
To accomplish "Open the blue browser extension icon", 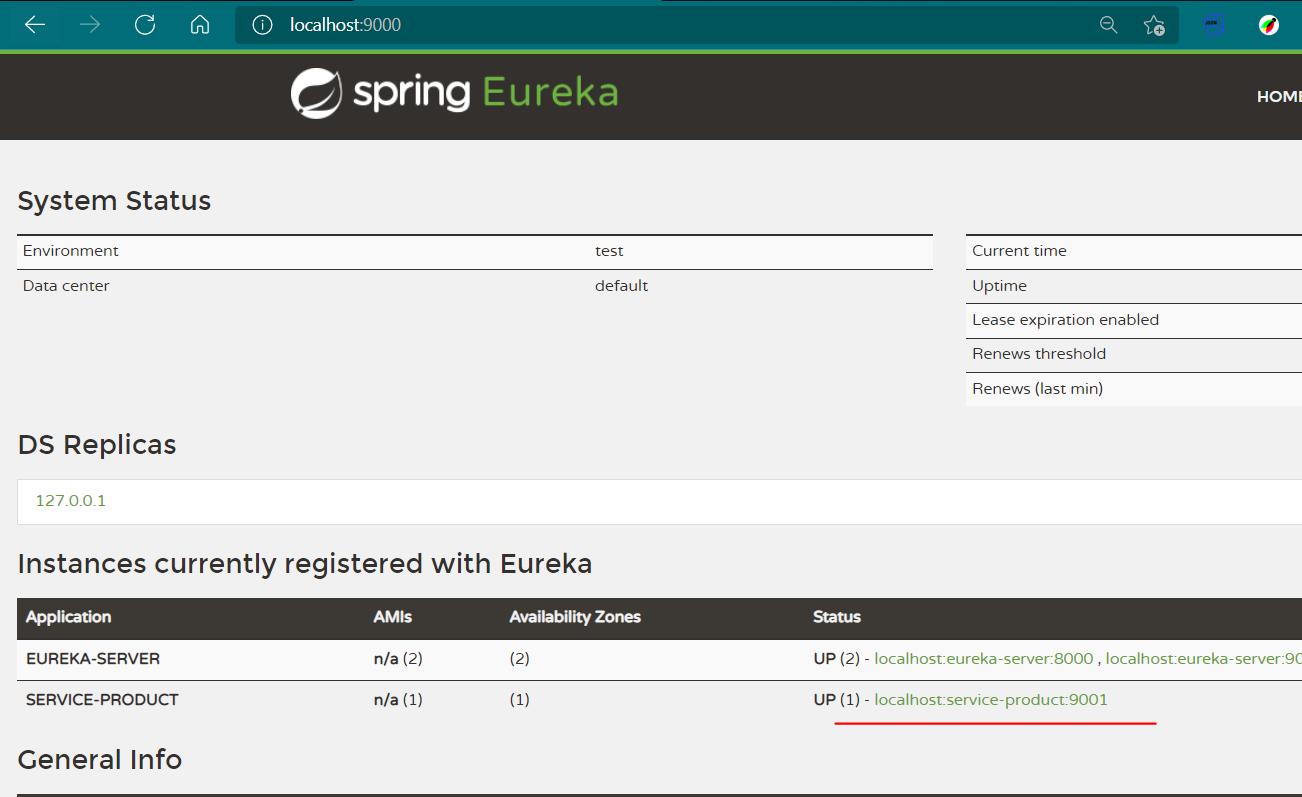I will coord(1214,26).
